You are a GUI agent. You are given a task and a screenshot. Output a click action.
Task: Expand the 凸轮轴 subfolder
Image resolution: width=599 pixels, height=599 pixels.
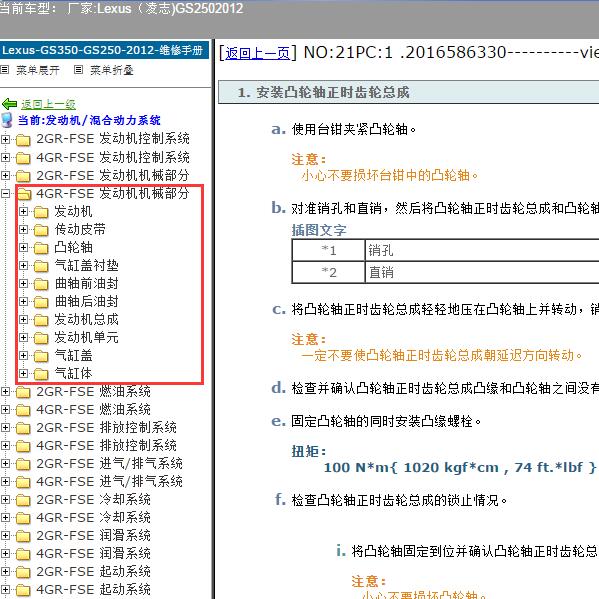23,247
